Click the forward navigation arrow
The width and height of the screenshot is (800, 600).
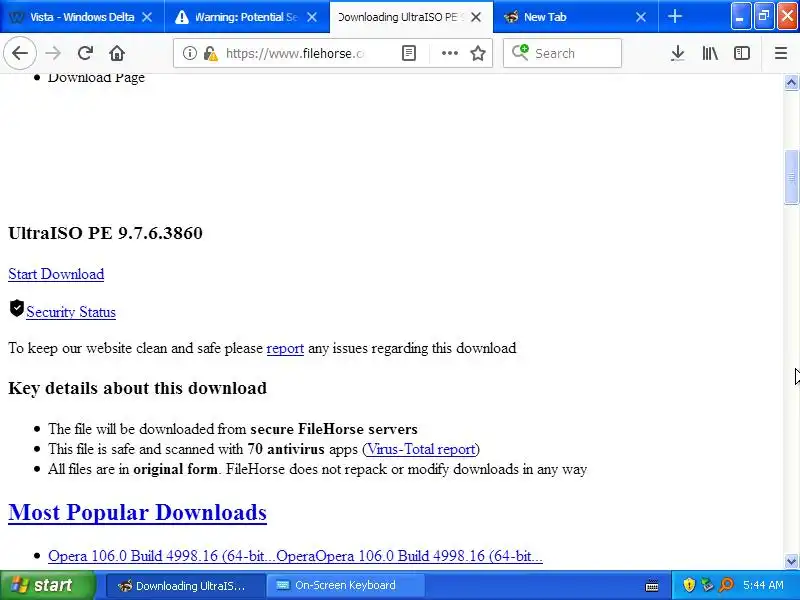(x=53, y=53)
